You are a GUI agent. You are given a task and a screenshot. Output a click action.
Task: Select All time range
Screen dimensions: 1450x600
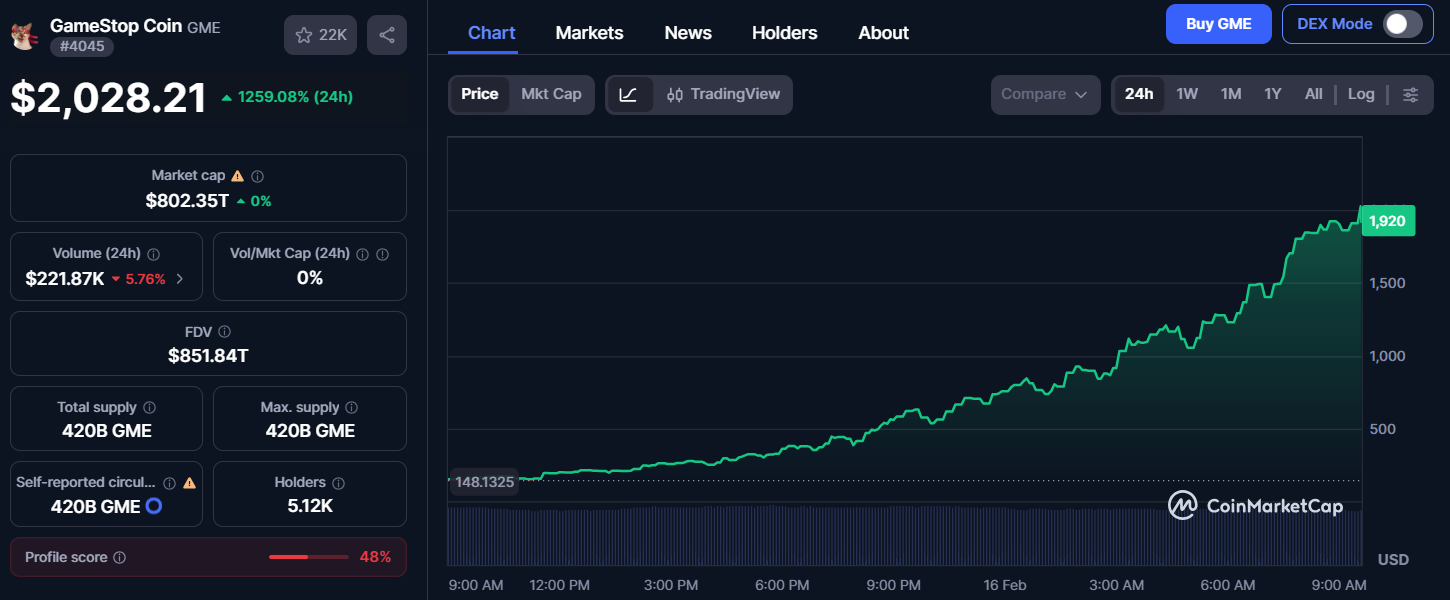pos(1314,94)
